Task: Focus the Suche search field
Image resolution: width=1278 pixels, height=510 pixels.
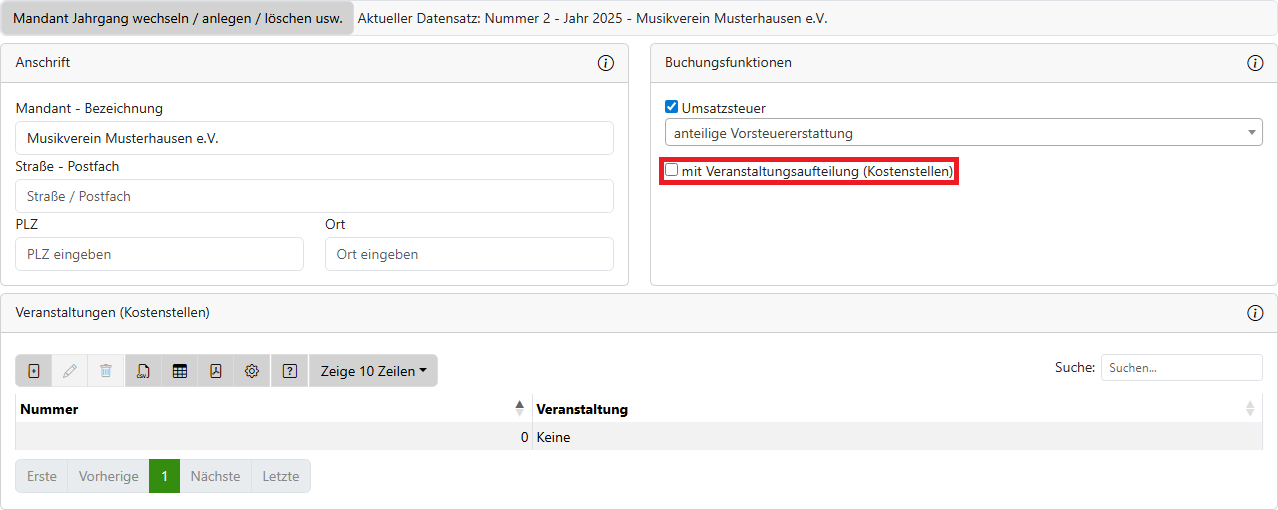Action: point(1181,368)
